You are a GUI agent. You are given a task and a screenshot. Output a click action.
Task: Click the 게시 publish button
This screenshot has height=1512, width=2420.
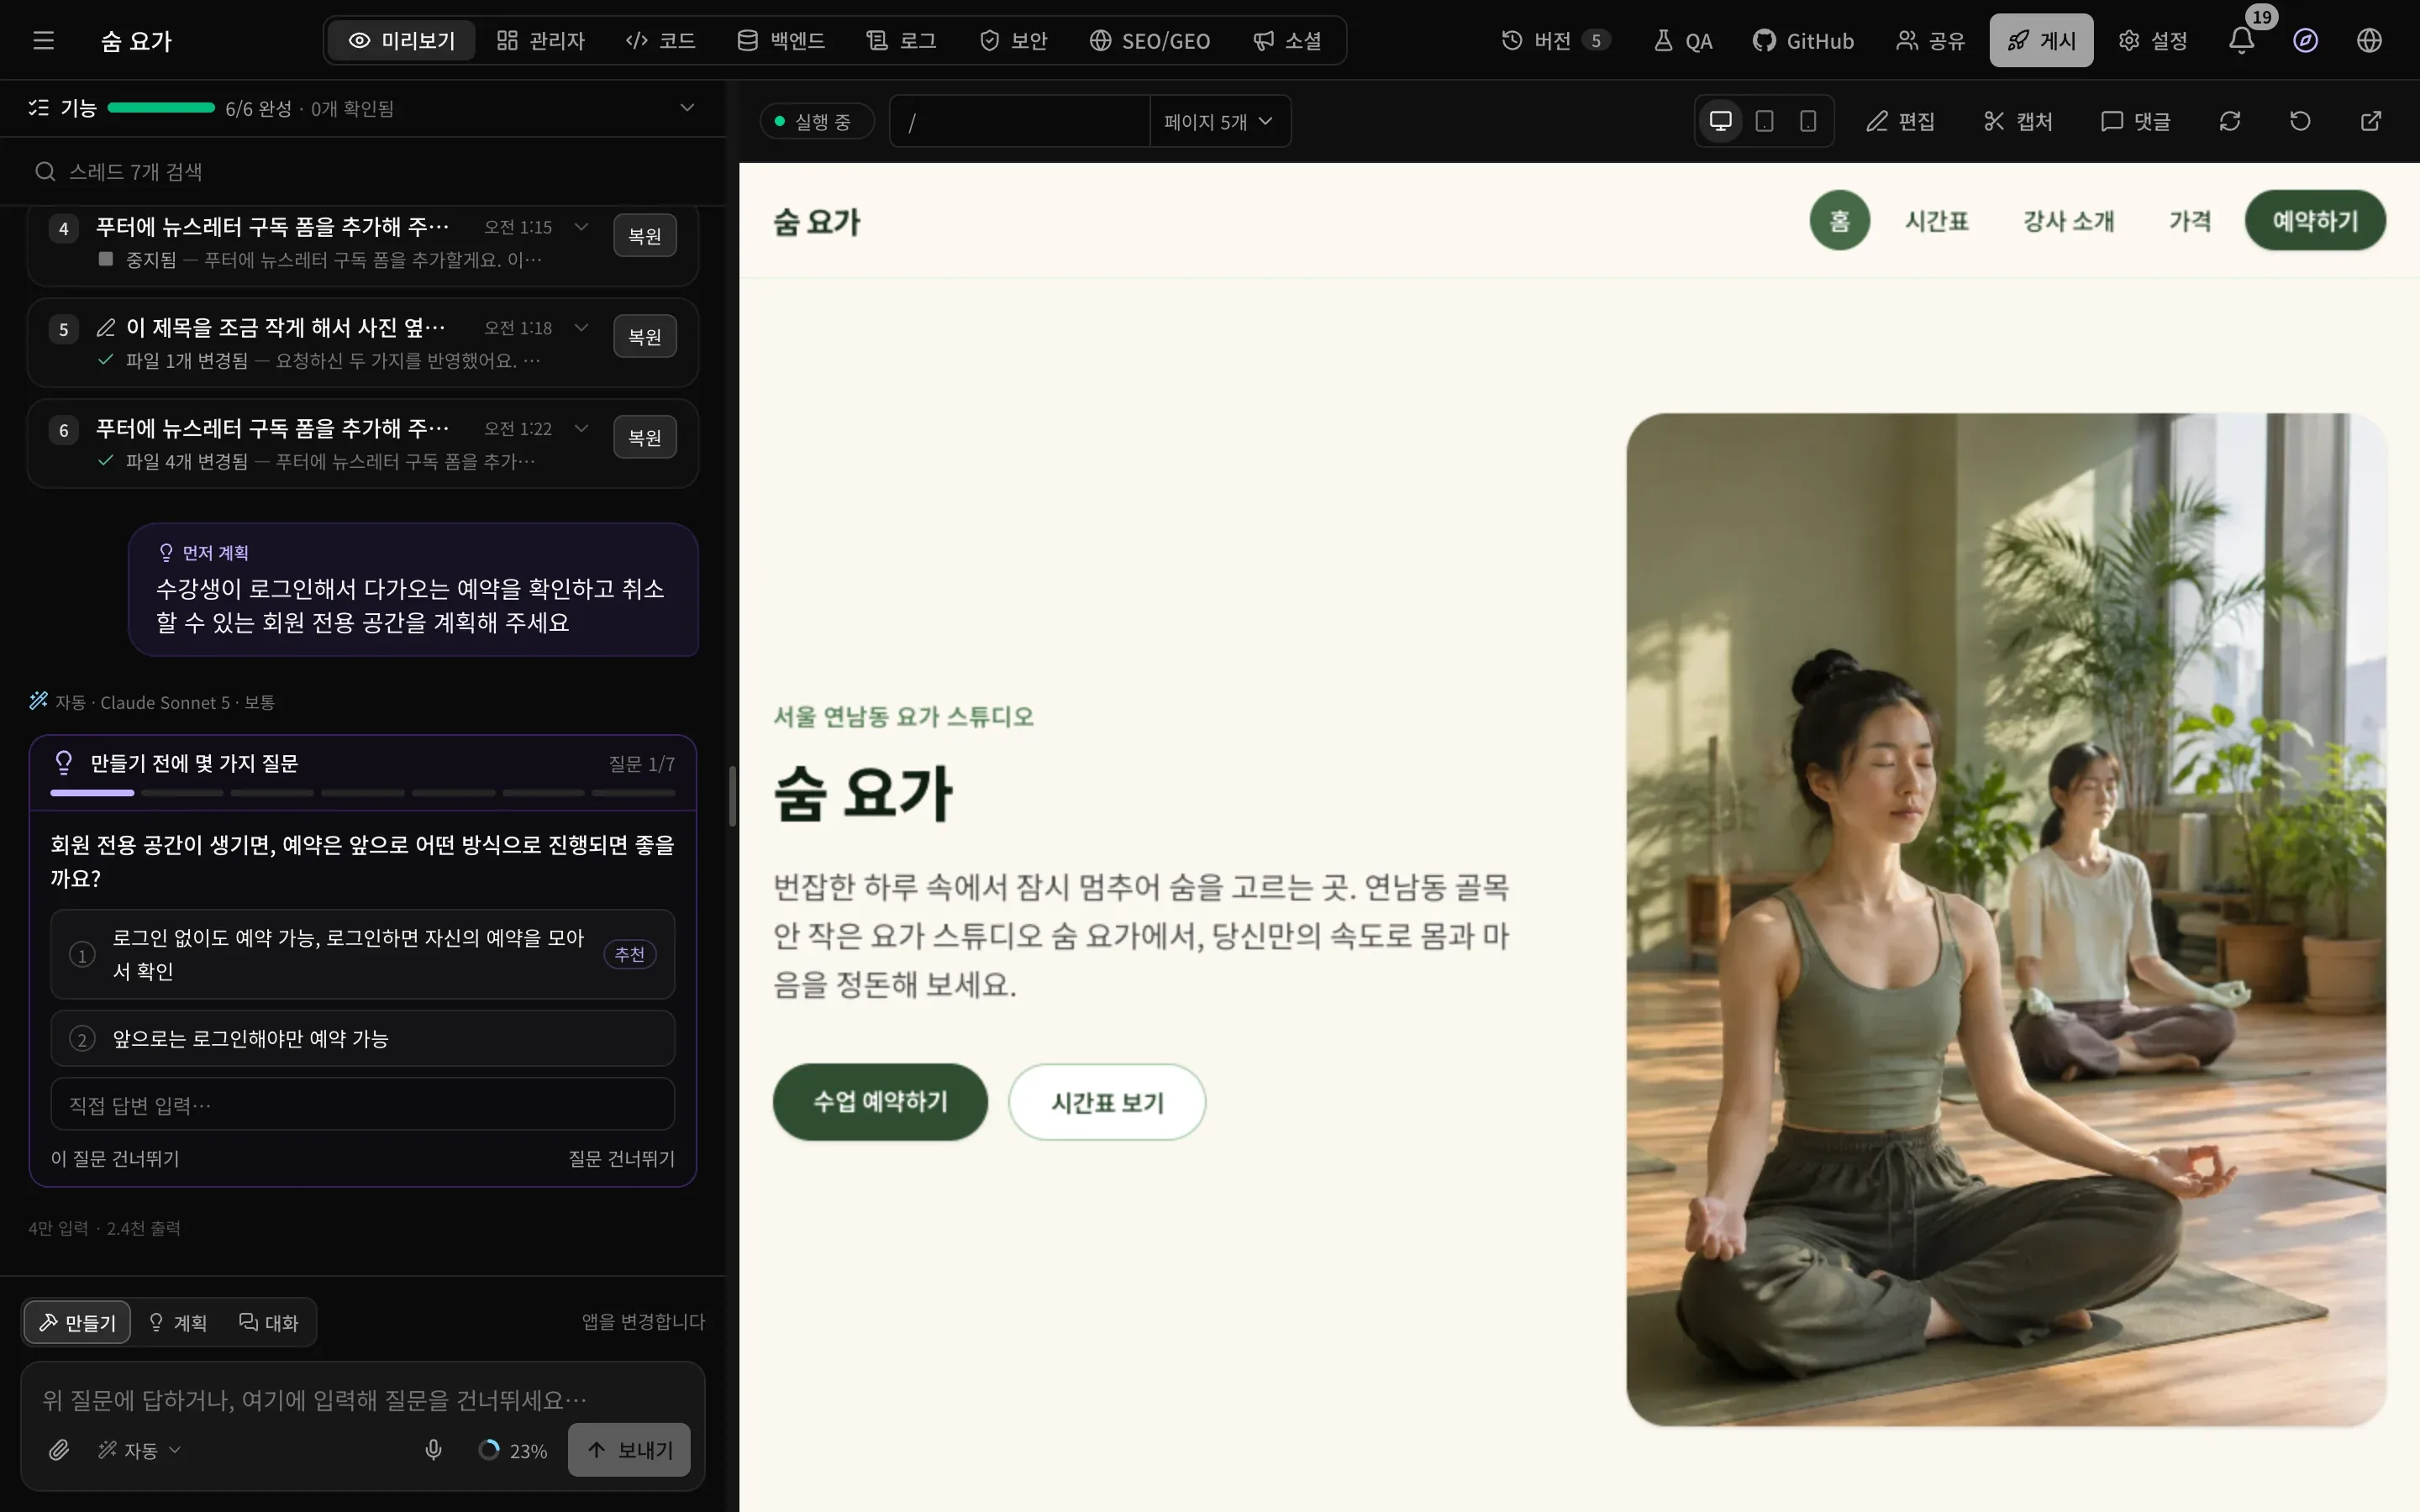(x=2041, y=41)
